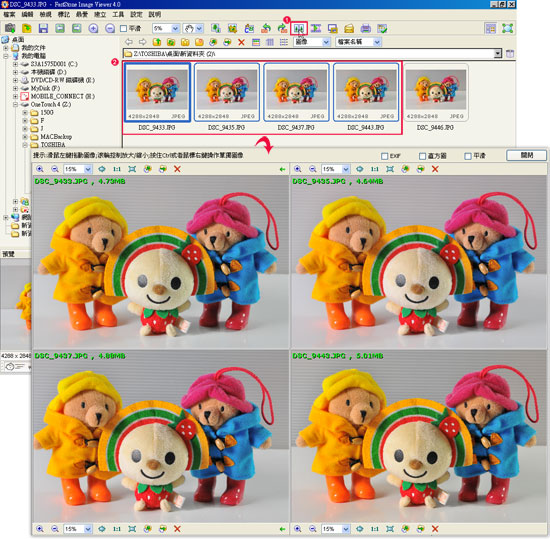This screenshot has height=539, width=550.
Task: Open the 檔案名稱 sort dropdown
Action: click(x=377, y=42)
